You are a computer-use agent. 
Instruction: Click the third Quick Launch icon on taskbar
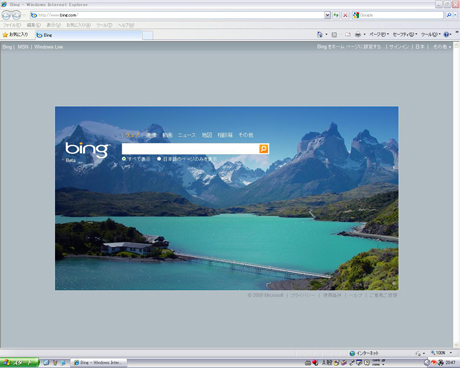63,362
